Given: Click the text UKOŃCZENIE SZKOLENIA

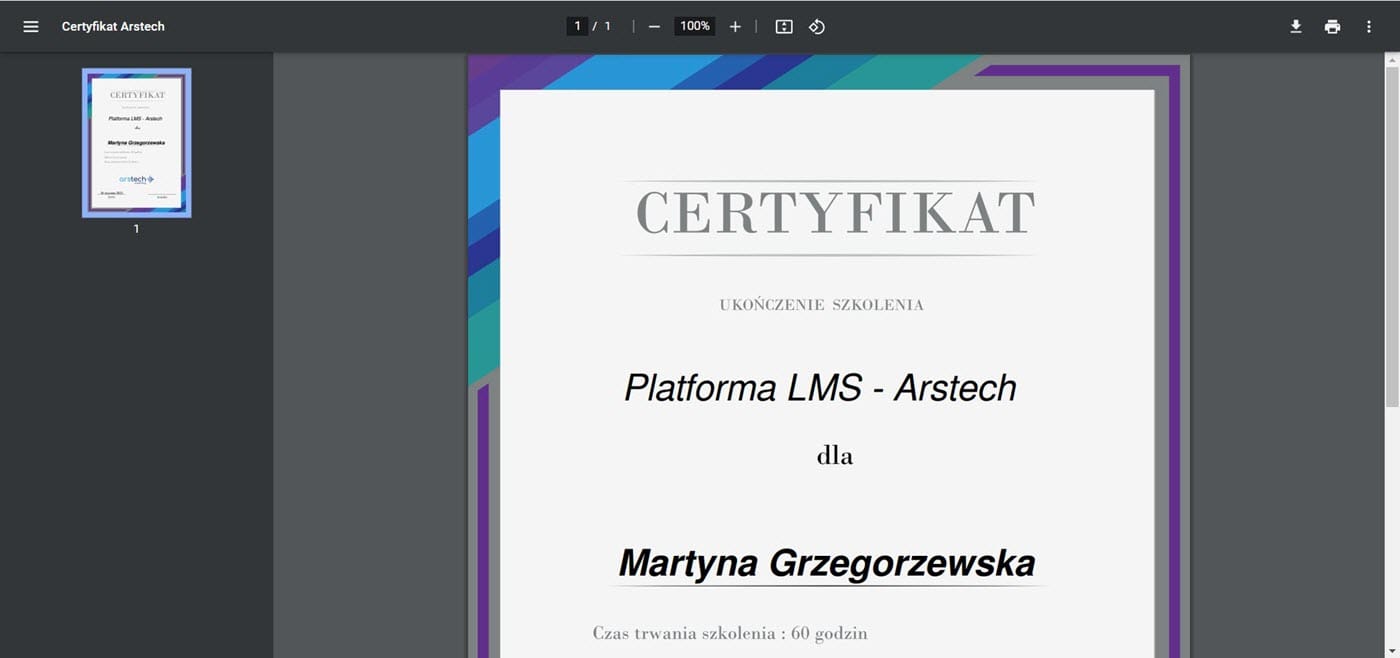Looking at the screenshot, I should (x=822, y=305).
